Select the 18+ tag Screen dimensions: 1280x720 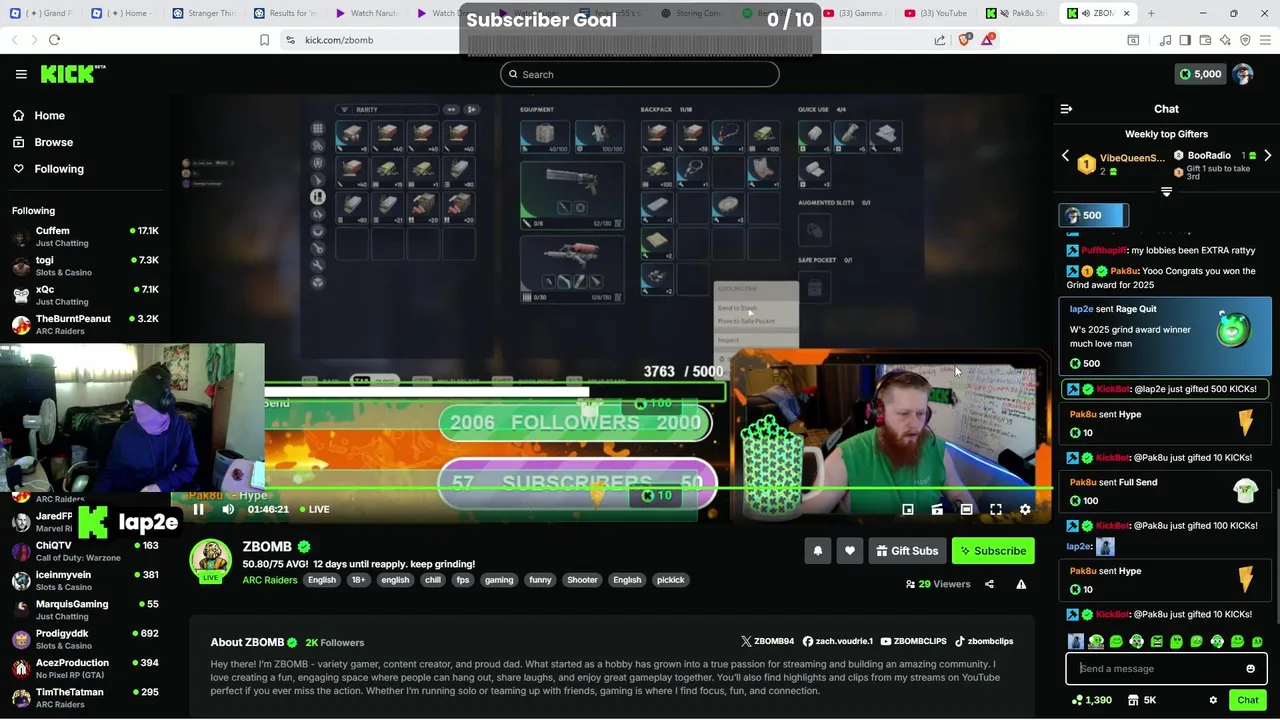point(358,580)
